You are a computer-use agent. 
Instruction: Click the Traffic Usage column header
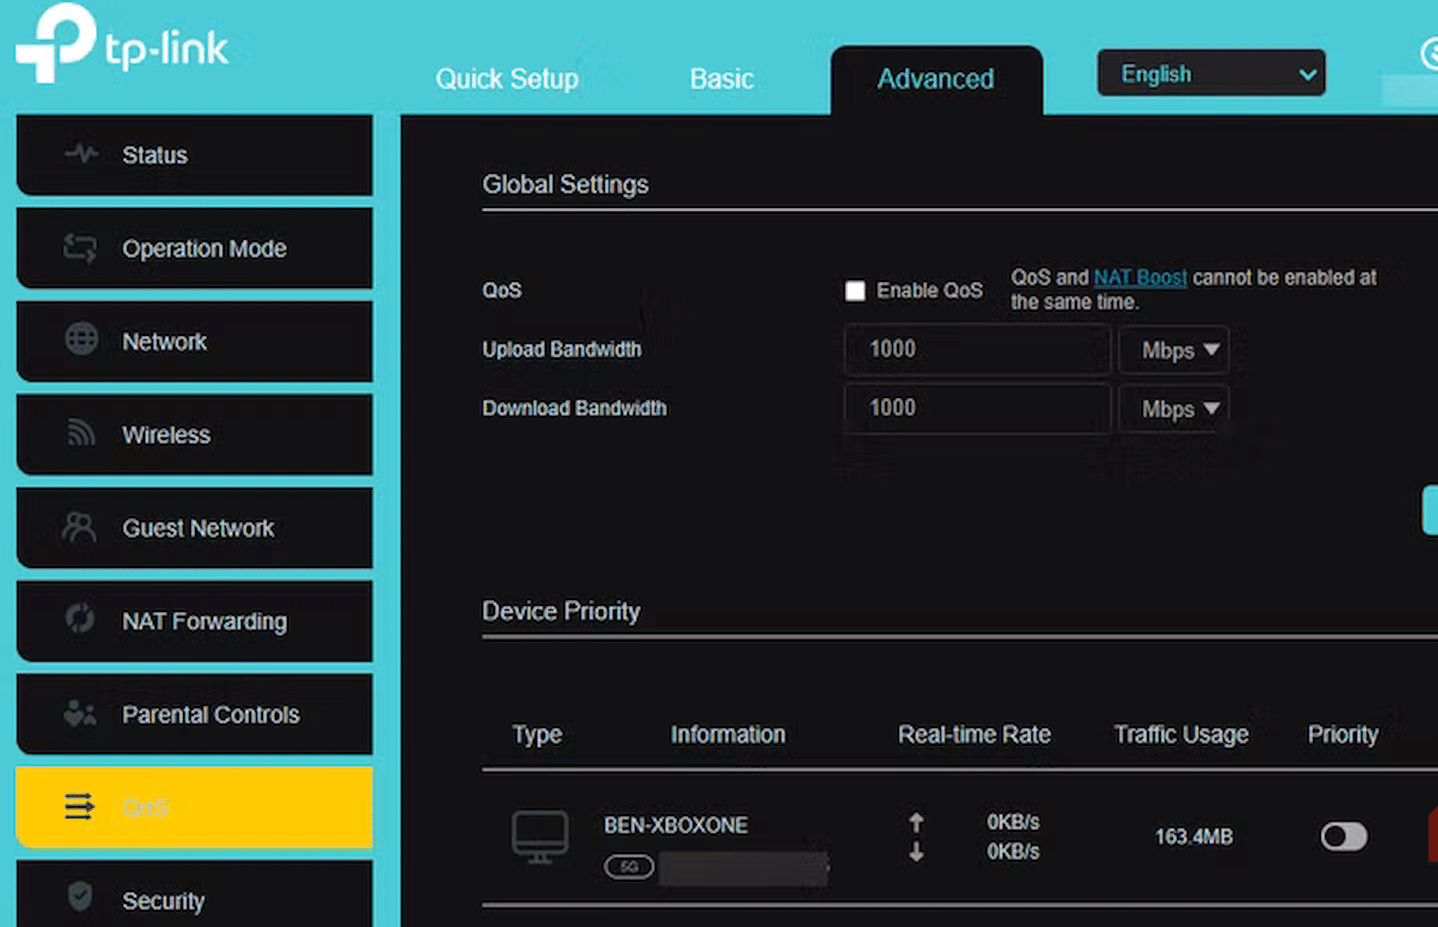pos(1181,735)
